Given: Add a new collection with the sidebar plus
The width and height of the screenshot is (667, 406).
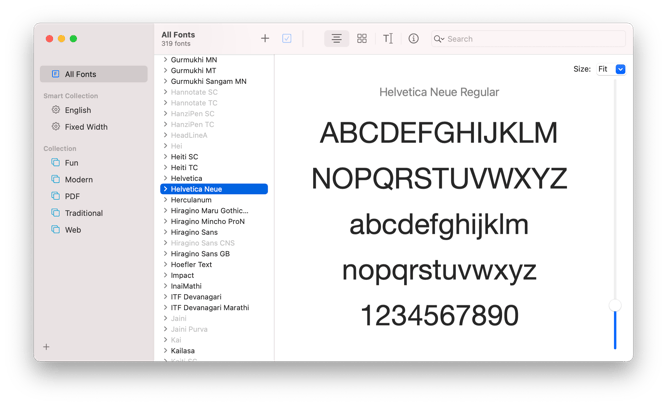Looking at the screenshot, I should coord(46,347).
